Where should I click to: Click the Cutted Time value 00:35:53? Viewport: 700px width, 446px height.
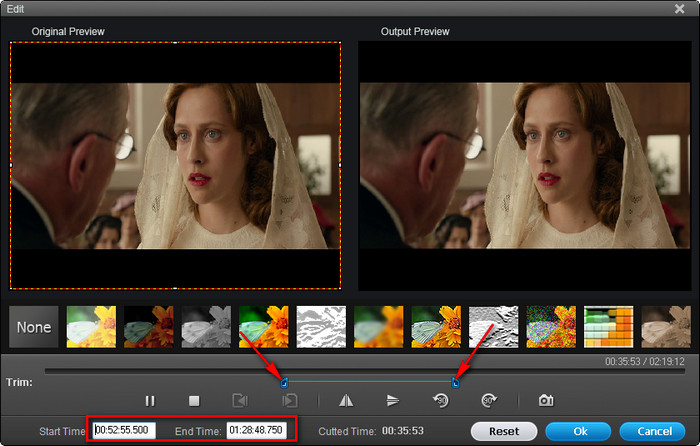tap(403, 431)
